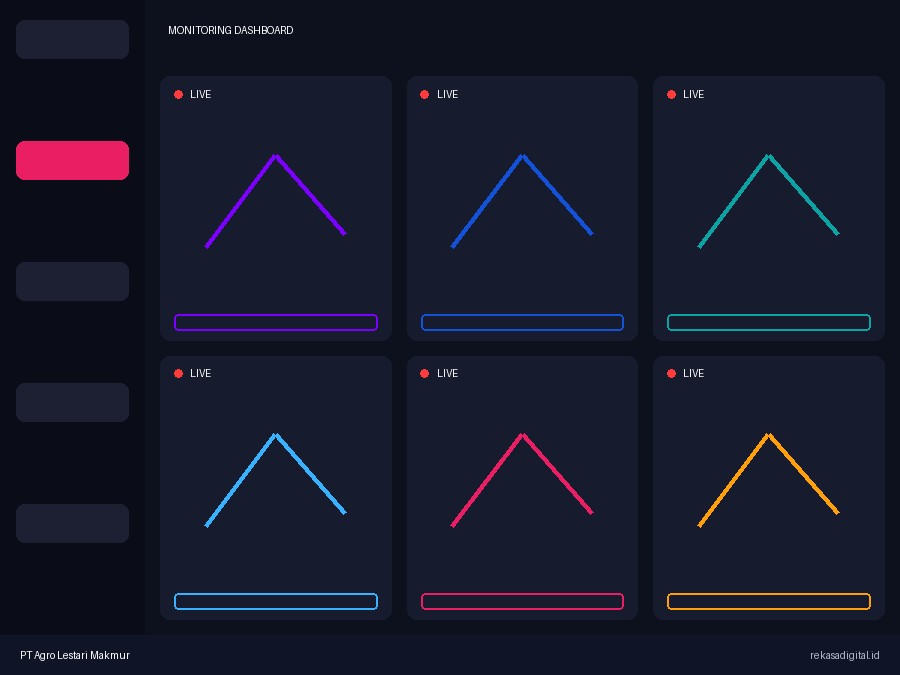Click the teal outlined bar
Viewport: 900px width, 675px height.
(x=769, y=323)
